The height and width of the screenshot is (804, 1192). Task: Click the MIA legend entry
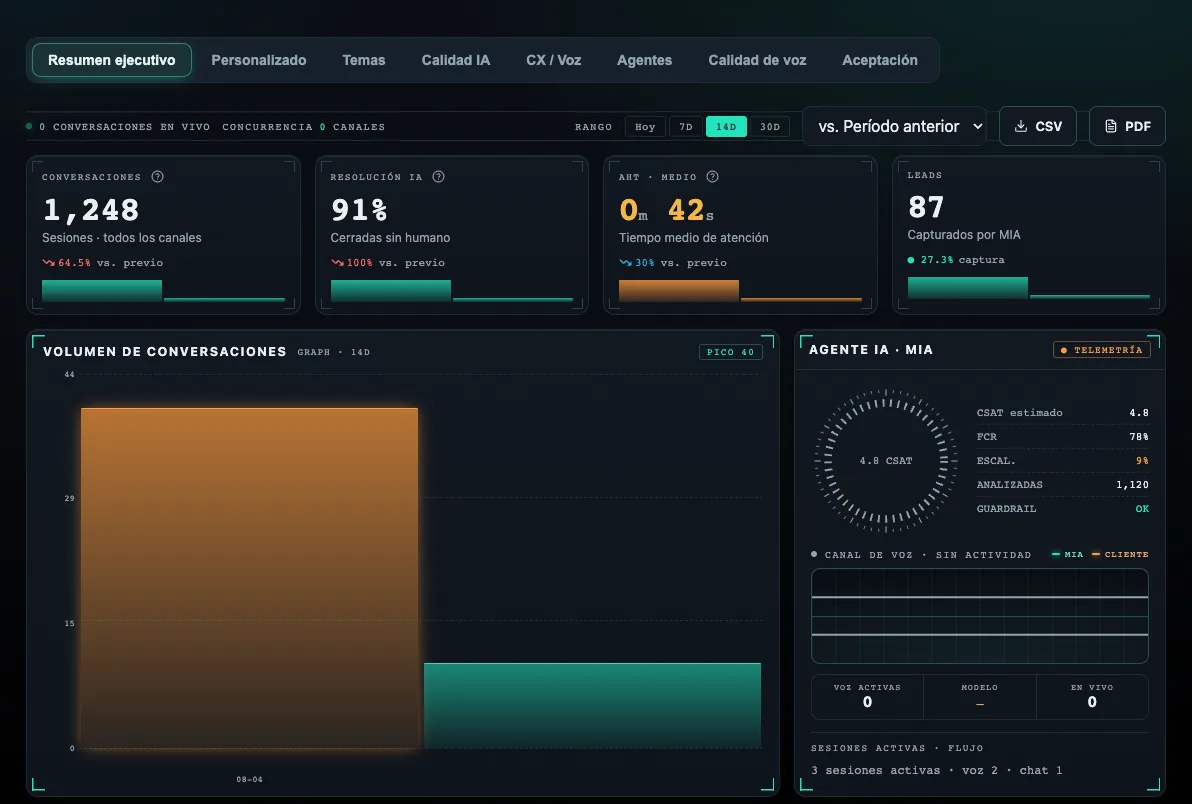[1067, 555]
